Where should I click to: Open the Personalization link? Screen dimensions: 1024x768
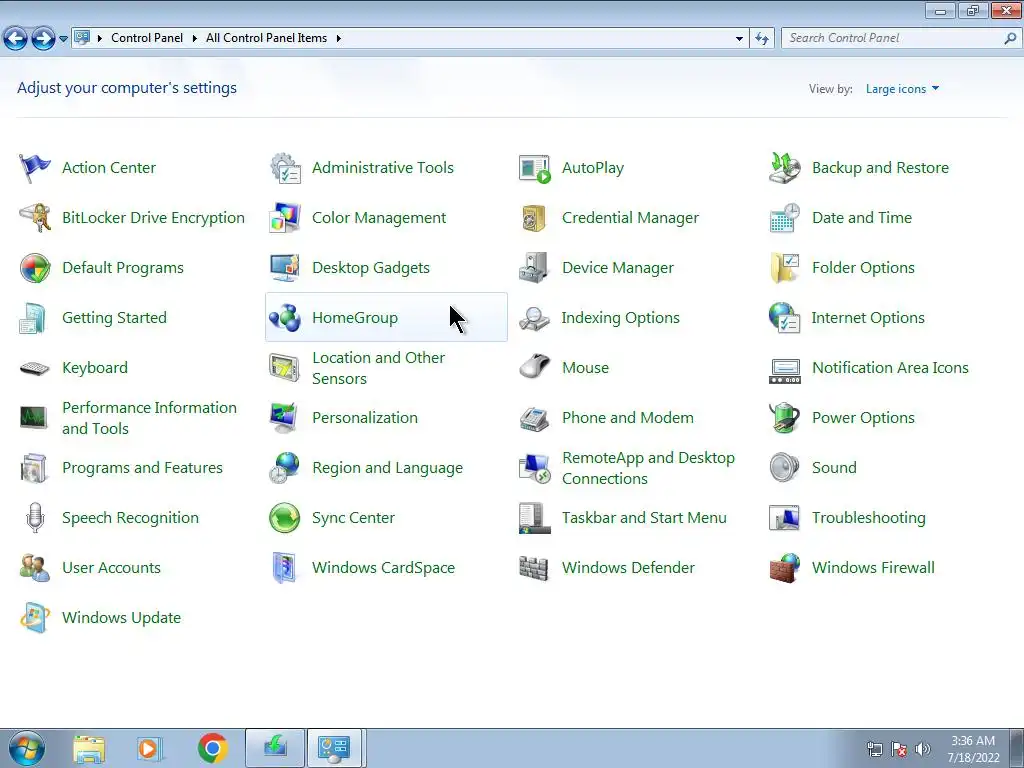[x=365, y=418]
